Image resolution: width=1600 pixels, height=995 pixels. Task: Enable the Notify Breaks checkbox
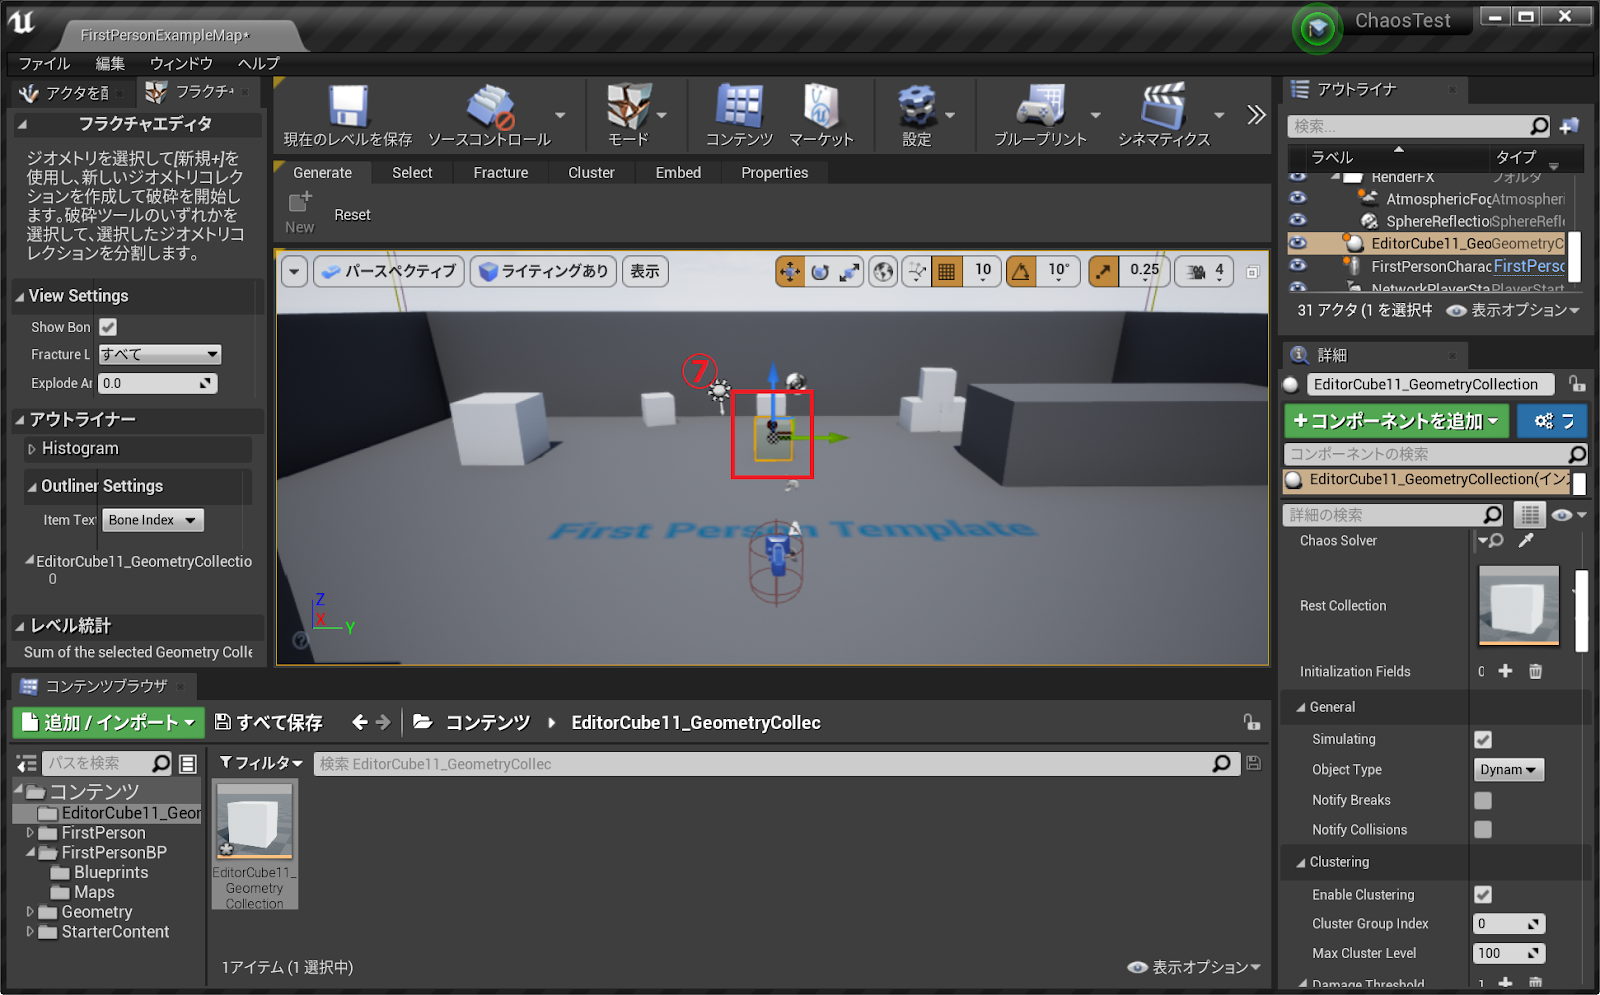click(1483, 800)
